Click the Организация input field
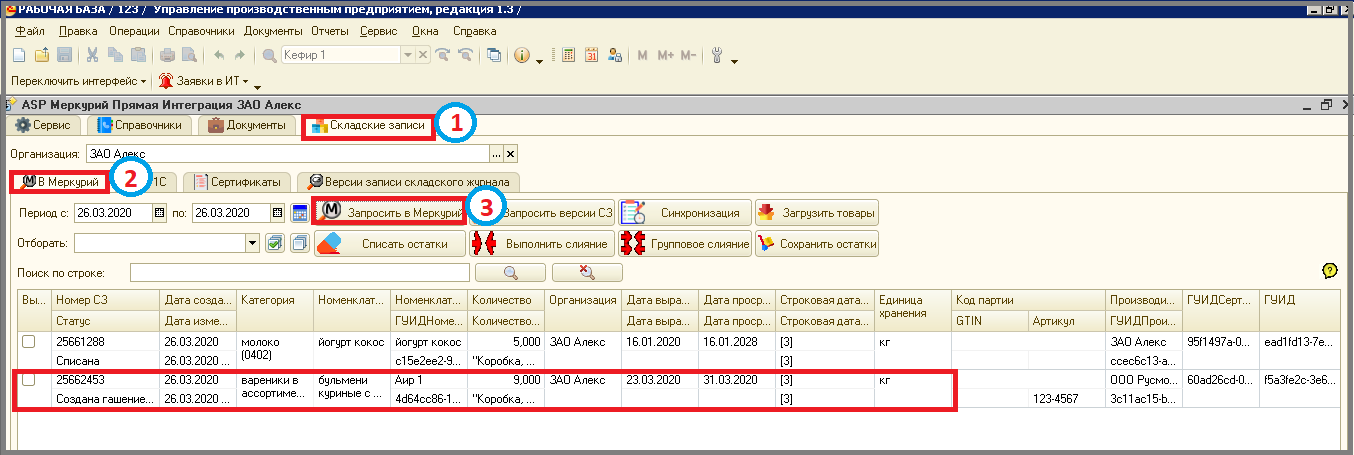This screenshot has height=455, width=1354. [x=287, y=154]
